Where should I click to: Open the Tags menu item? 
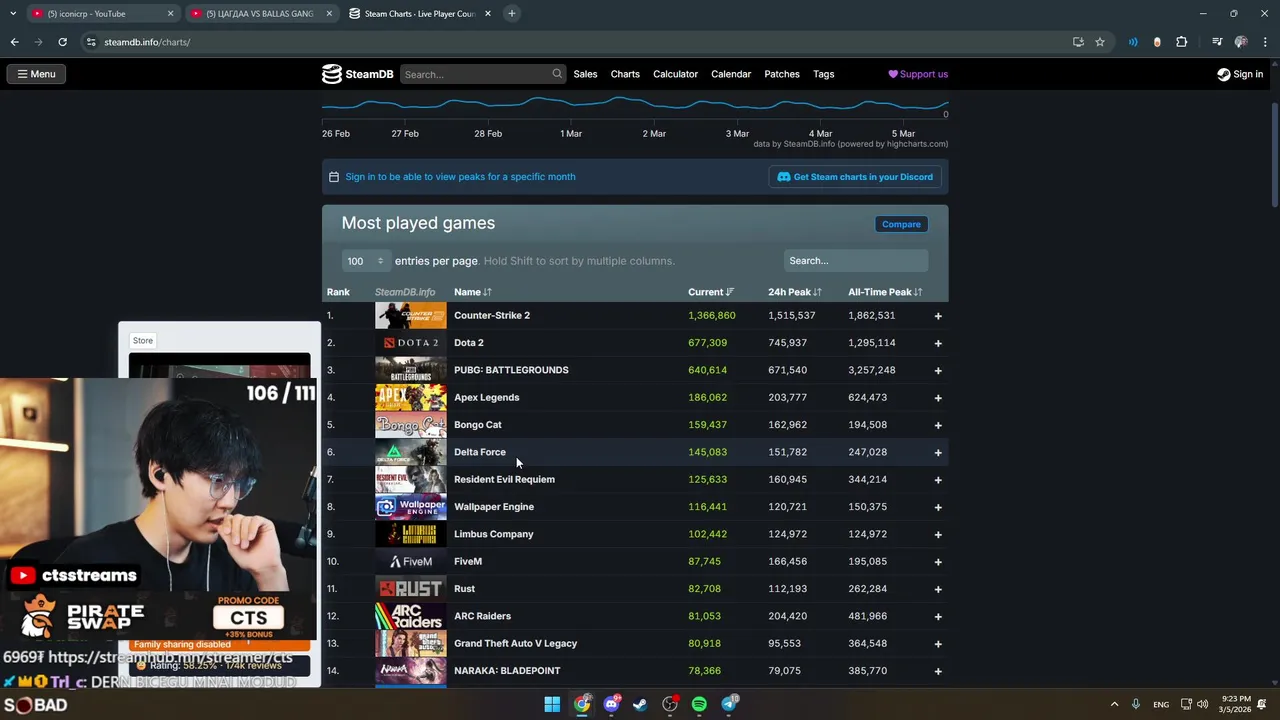[823, 74]
